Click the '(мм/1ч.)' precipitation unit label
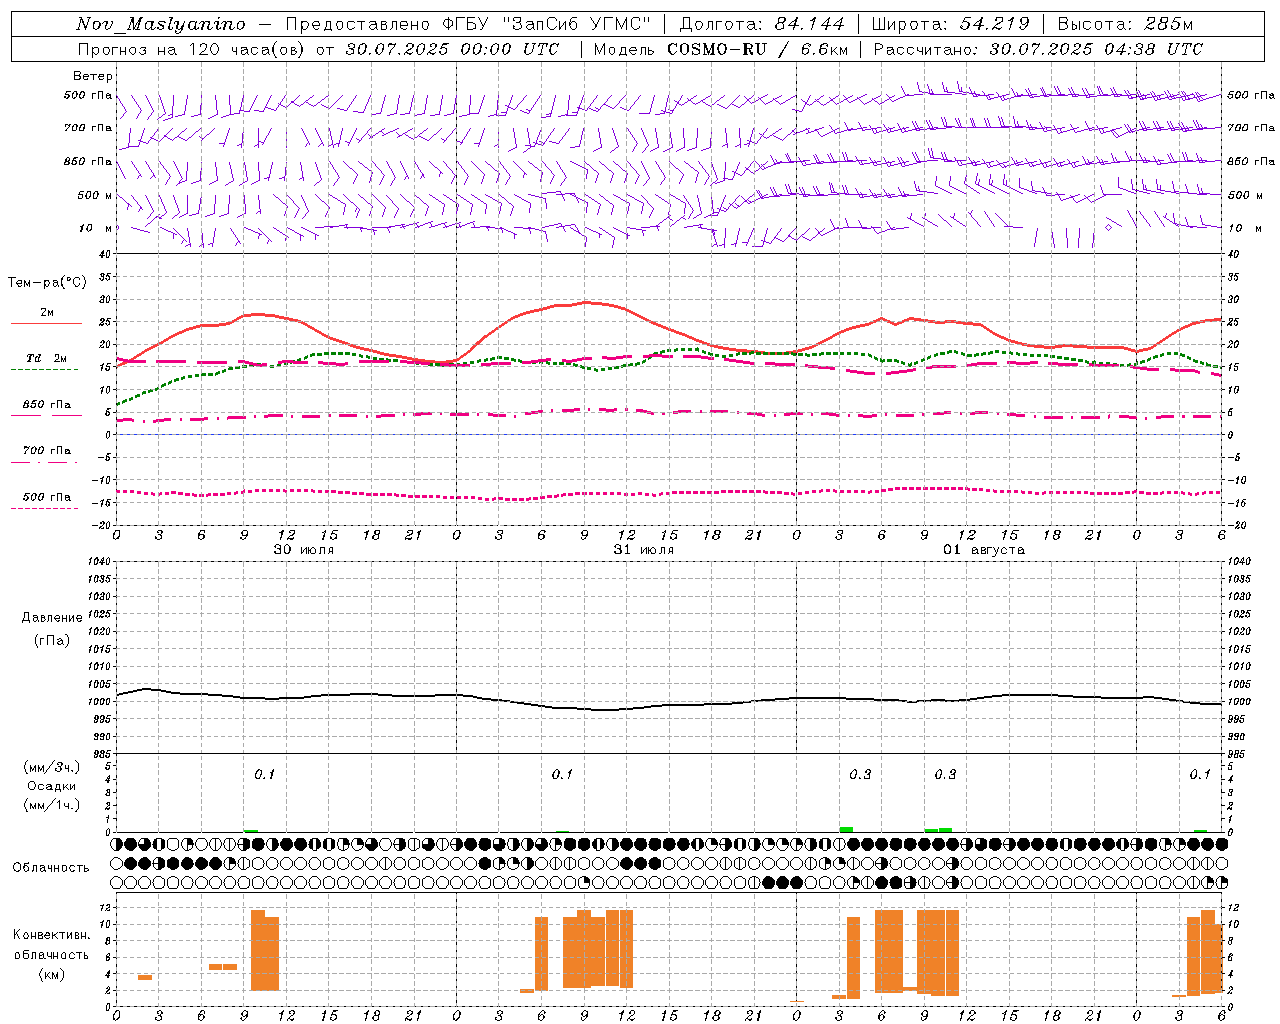The image size is (1280, 1024). pyautogui.click(x=52, y=805)
